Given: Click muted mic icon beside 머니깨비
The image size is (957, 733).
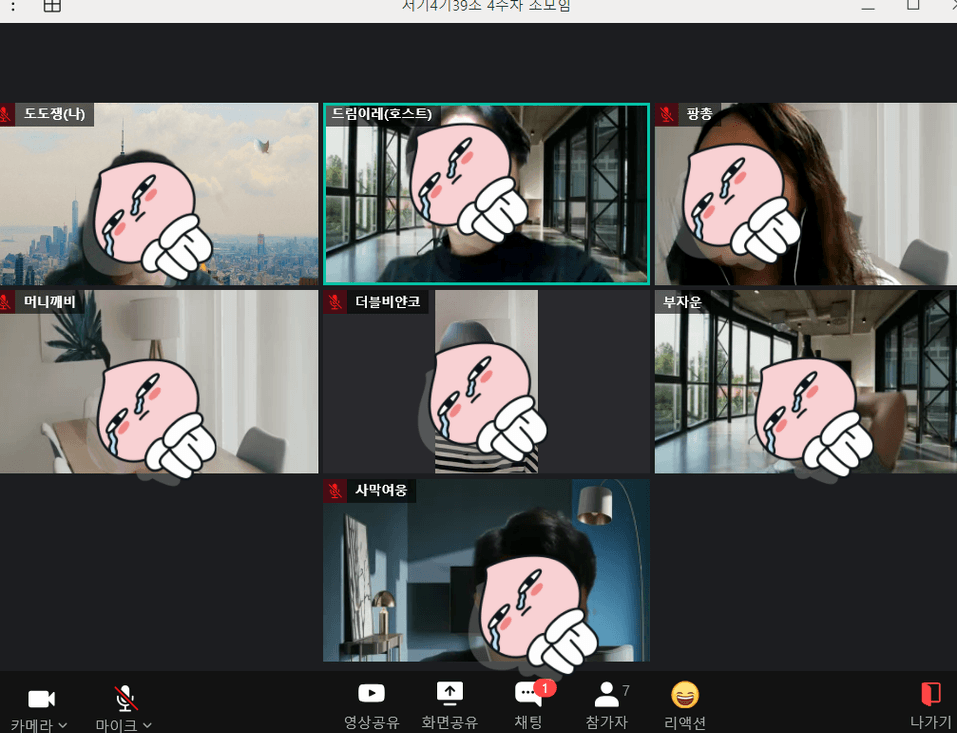Looking at the screenshot, I should [x=6, y=302].
